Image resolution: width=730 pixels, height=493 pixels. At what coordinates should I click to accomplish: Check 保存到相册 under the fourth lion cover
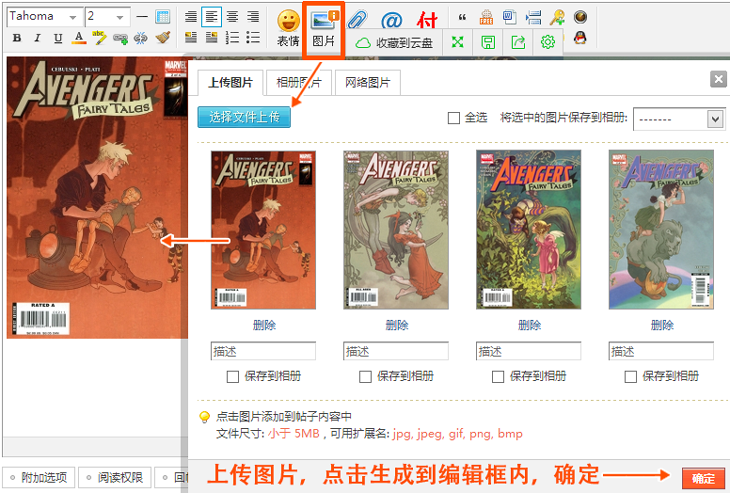click(x=631, y=376)
